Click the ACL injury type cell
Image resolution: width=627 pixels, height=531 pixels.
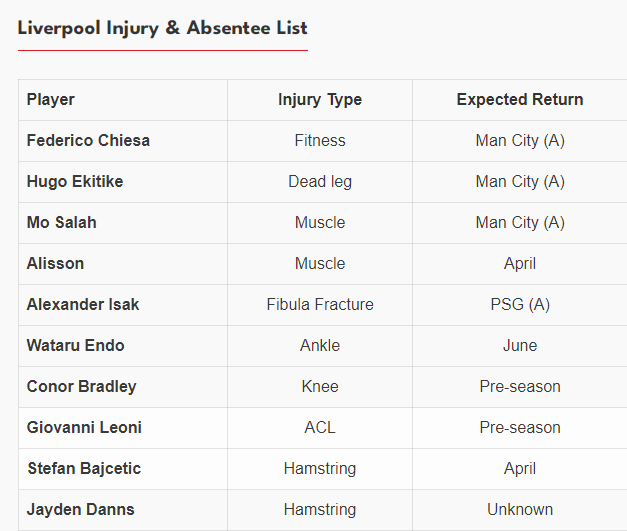[320, 428]
